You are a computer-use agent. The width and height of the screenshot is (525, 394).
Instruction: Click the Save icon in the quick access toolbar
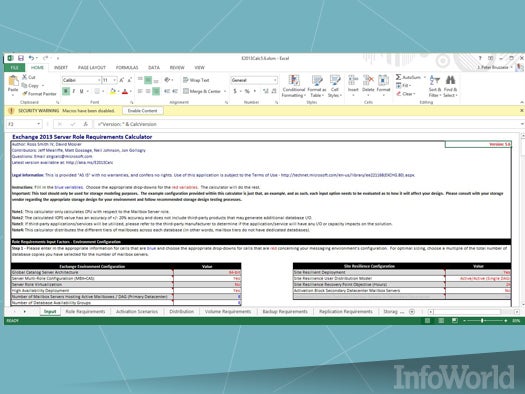tap(21, 58)
